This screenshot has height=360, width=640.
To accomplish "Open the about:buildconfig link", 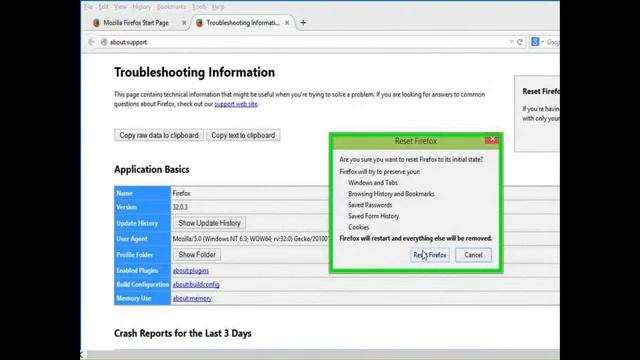I will click(x=196, y=284).
